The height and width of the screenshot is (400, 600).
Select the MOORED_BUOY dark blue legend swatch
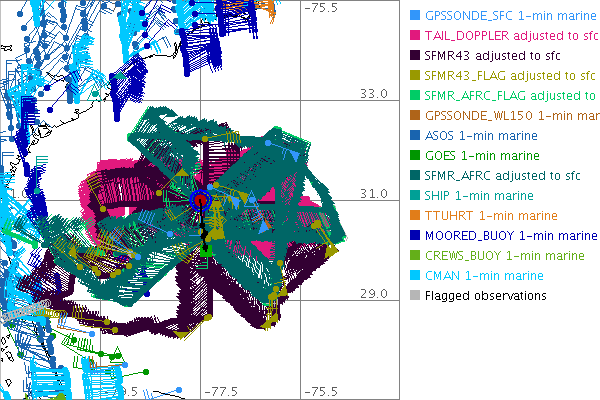[x=413, y=236]
